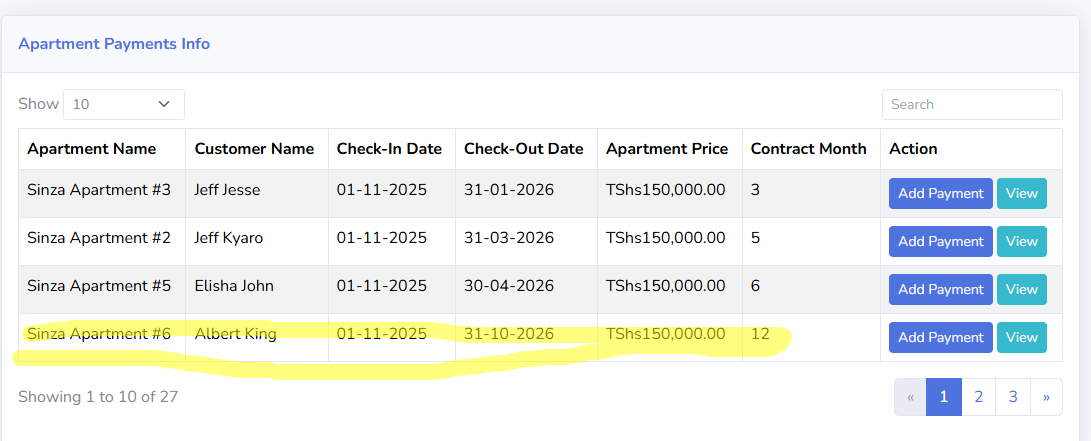Select current page 1 in pagination

point(943,397)
